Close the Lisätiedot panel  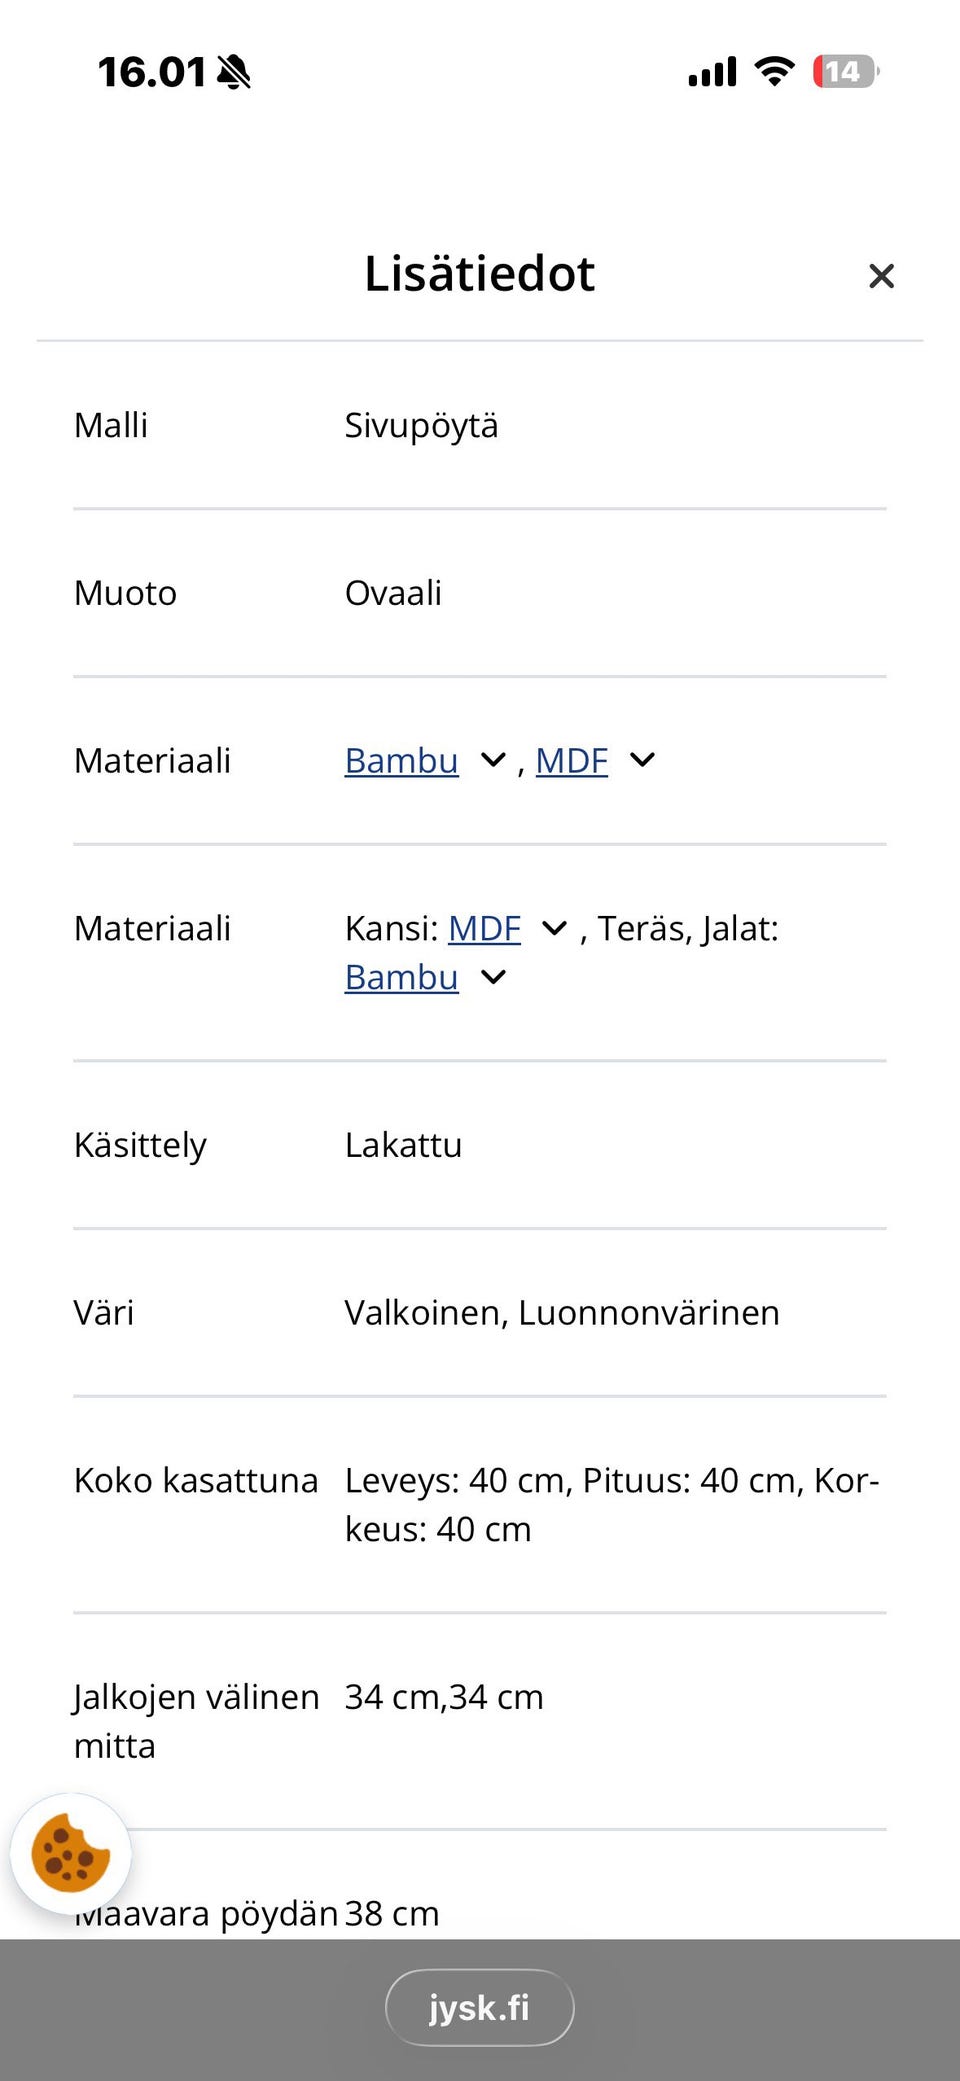pos(881,276)
